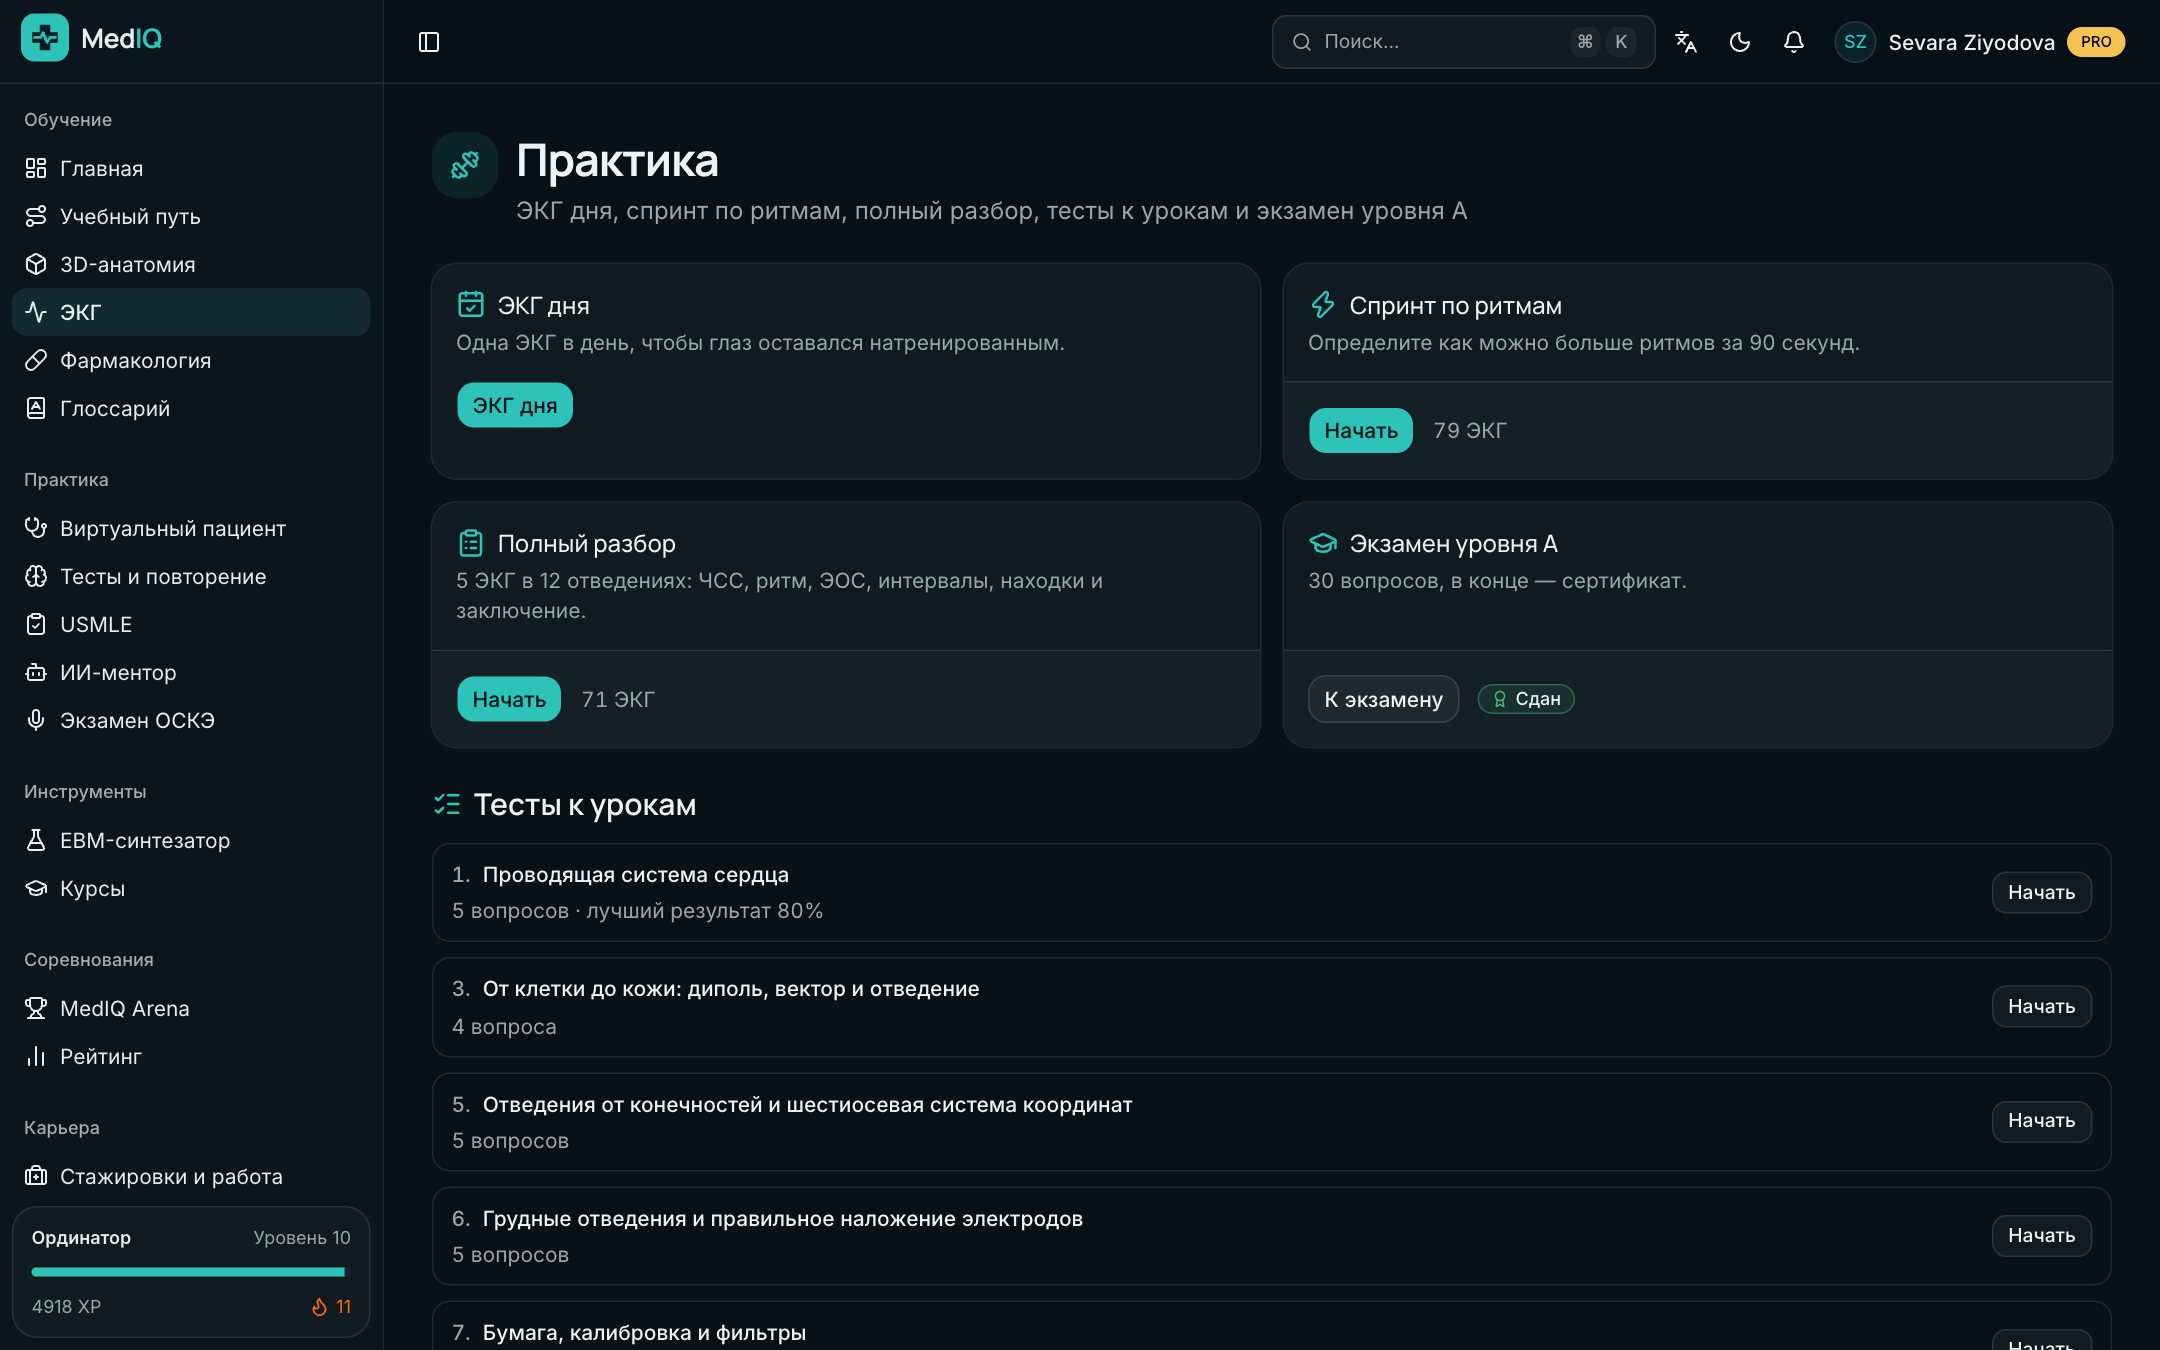Click the Стажировки и работа briefcase icon

coord(36,1176)
